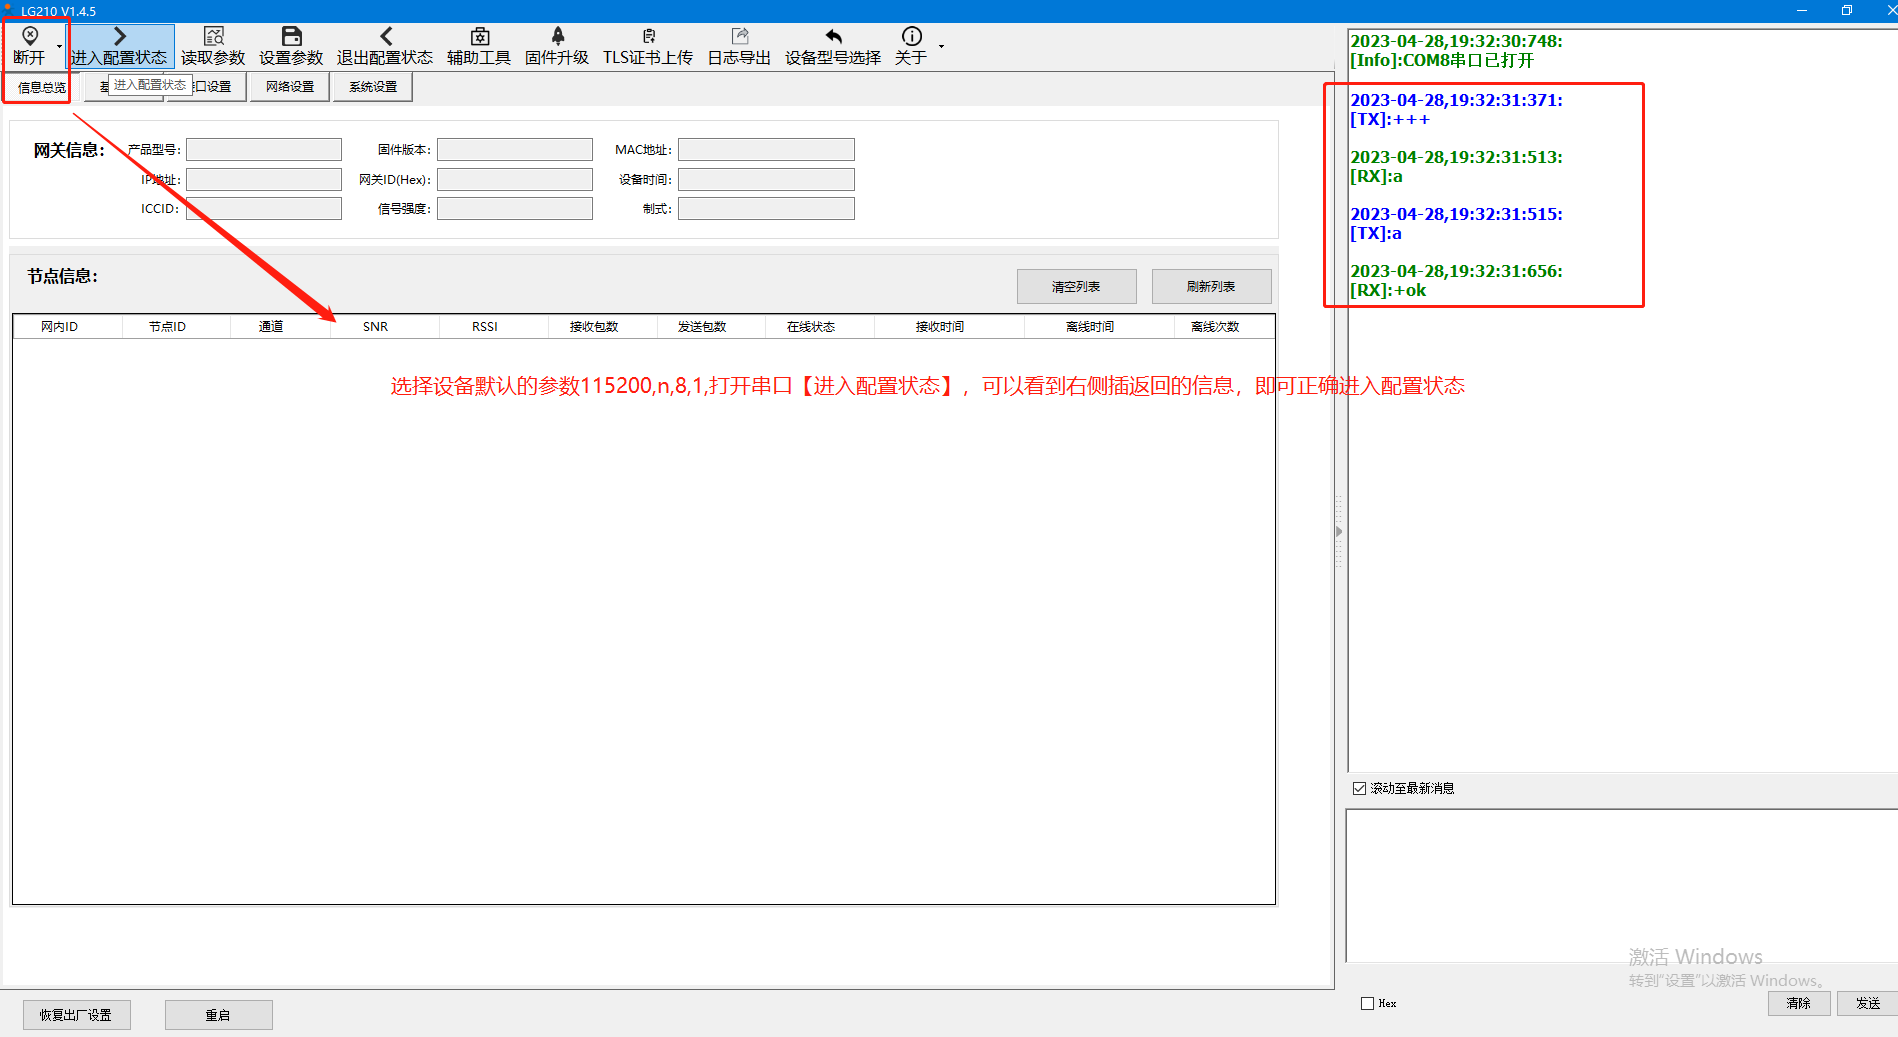The height and width of the screenshot is (1037, 1898).
Task: Toggle the 滚动至最新消息 checkbox
Action: (1359, 788)
